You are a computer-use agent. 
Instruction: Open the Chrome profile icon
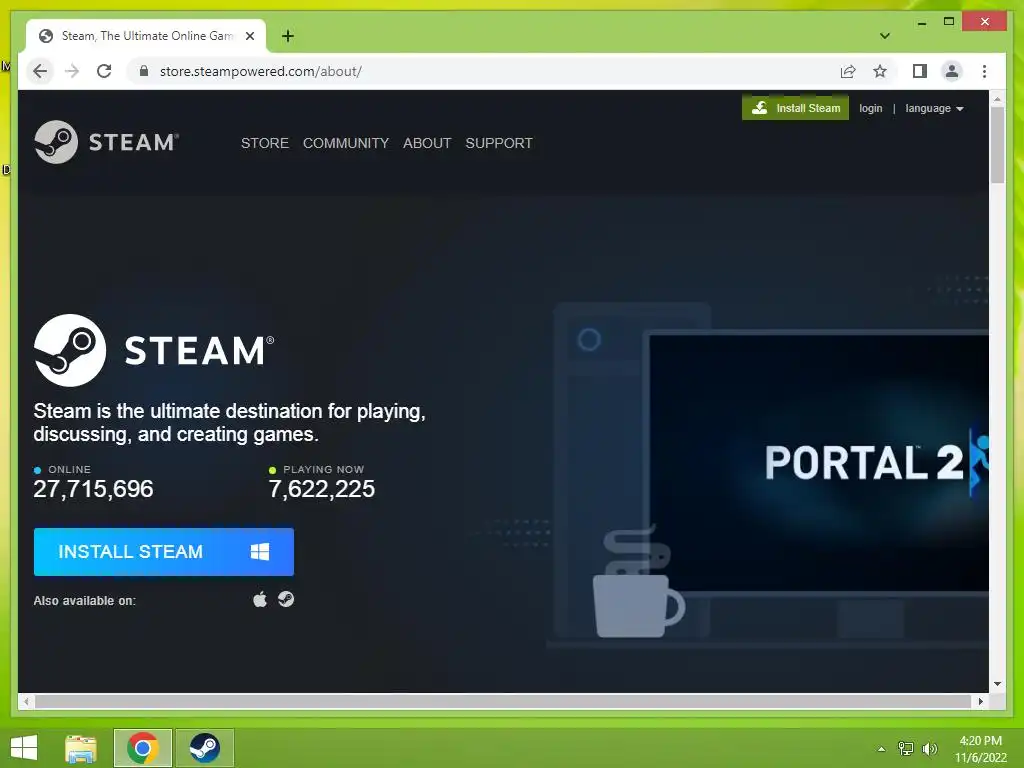coord(952,71)
